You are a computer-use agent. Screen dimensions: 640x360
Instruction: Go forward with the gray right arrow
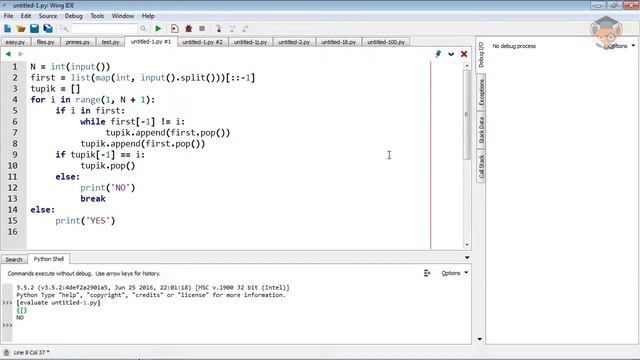pyautogui.click(x=20, y=54)
